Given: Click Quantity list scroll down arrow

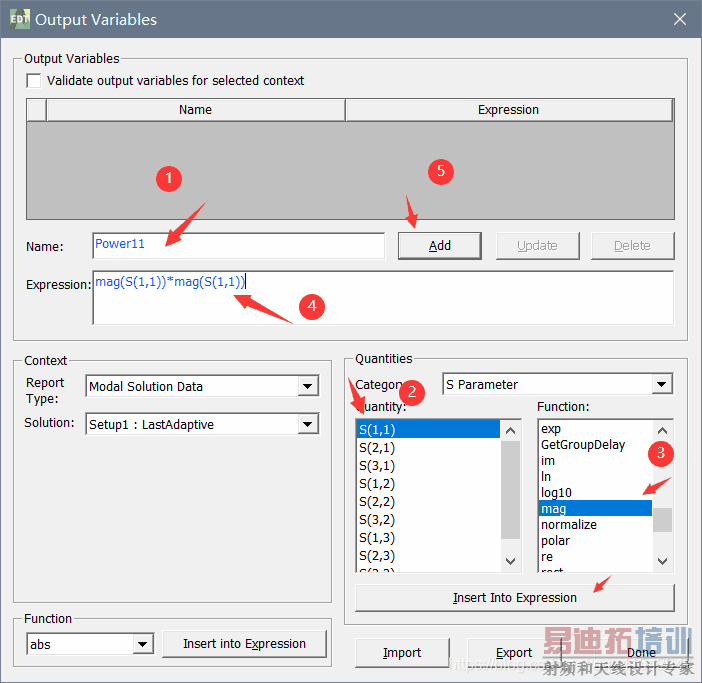Looking at the screenshot, I should point(510,561).
